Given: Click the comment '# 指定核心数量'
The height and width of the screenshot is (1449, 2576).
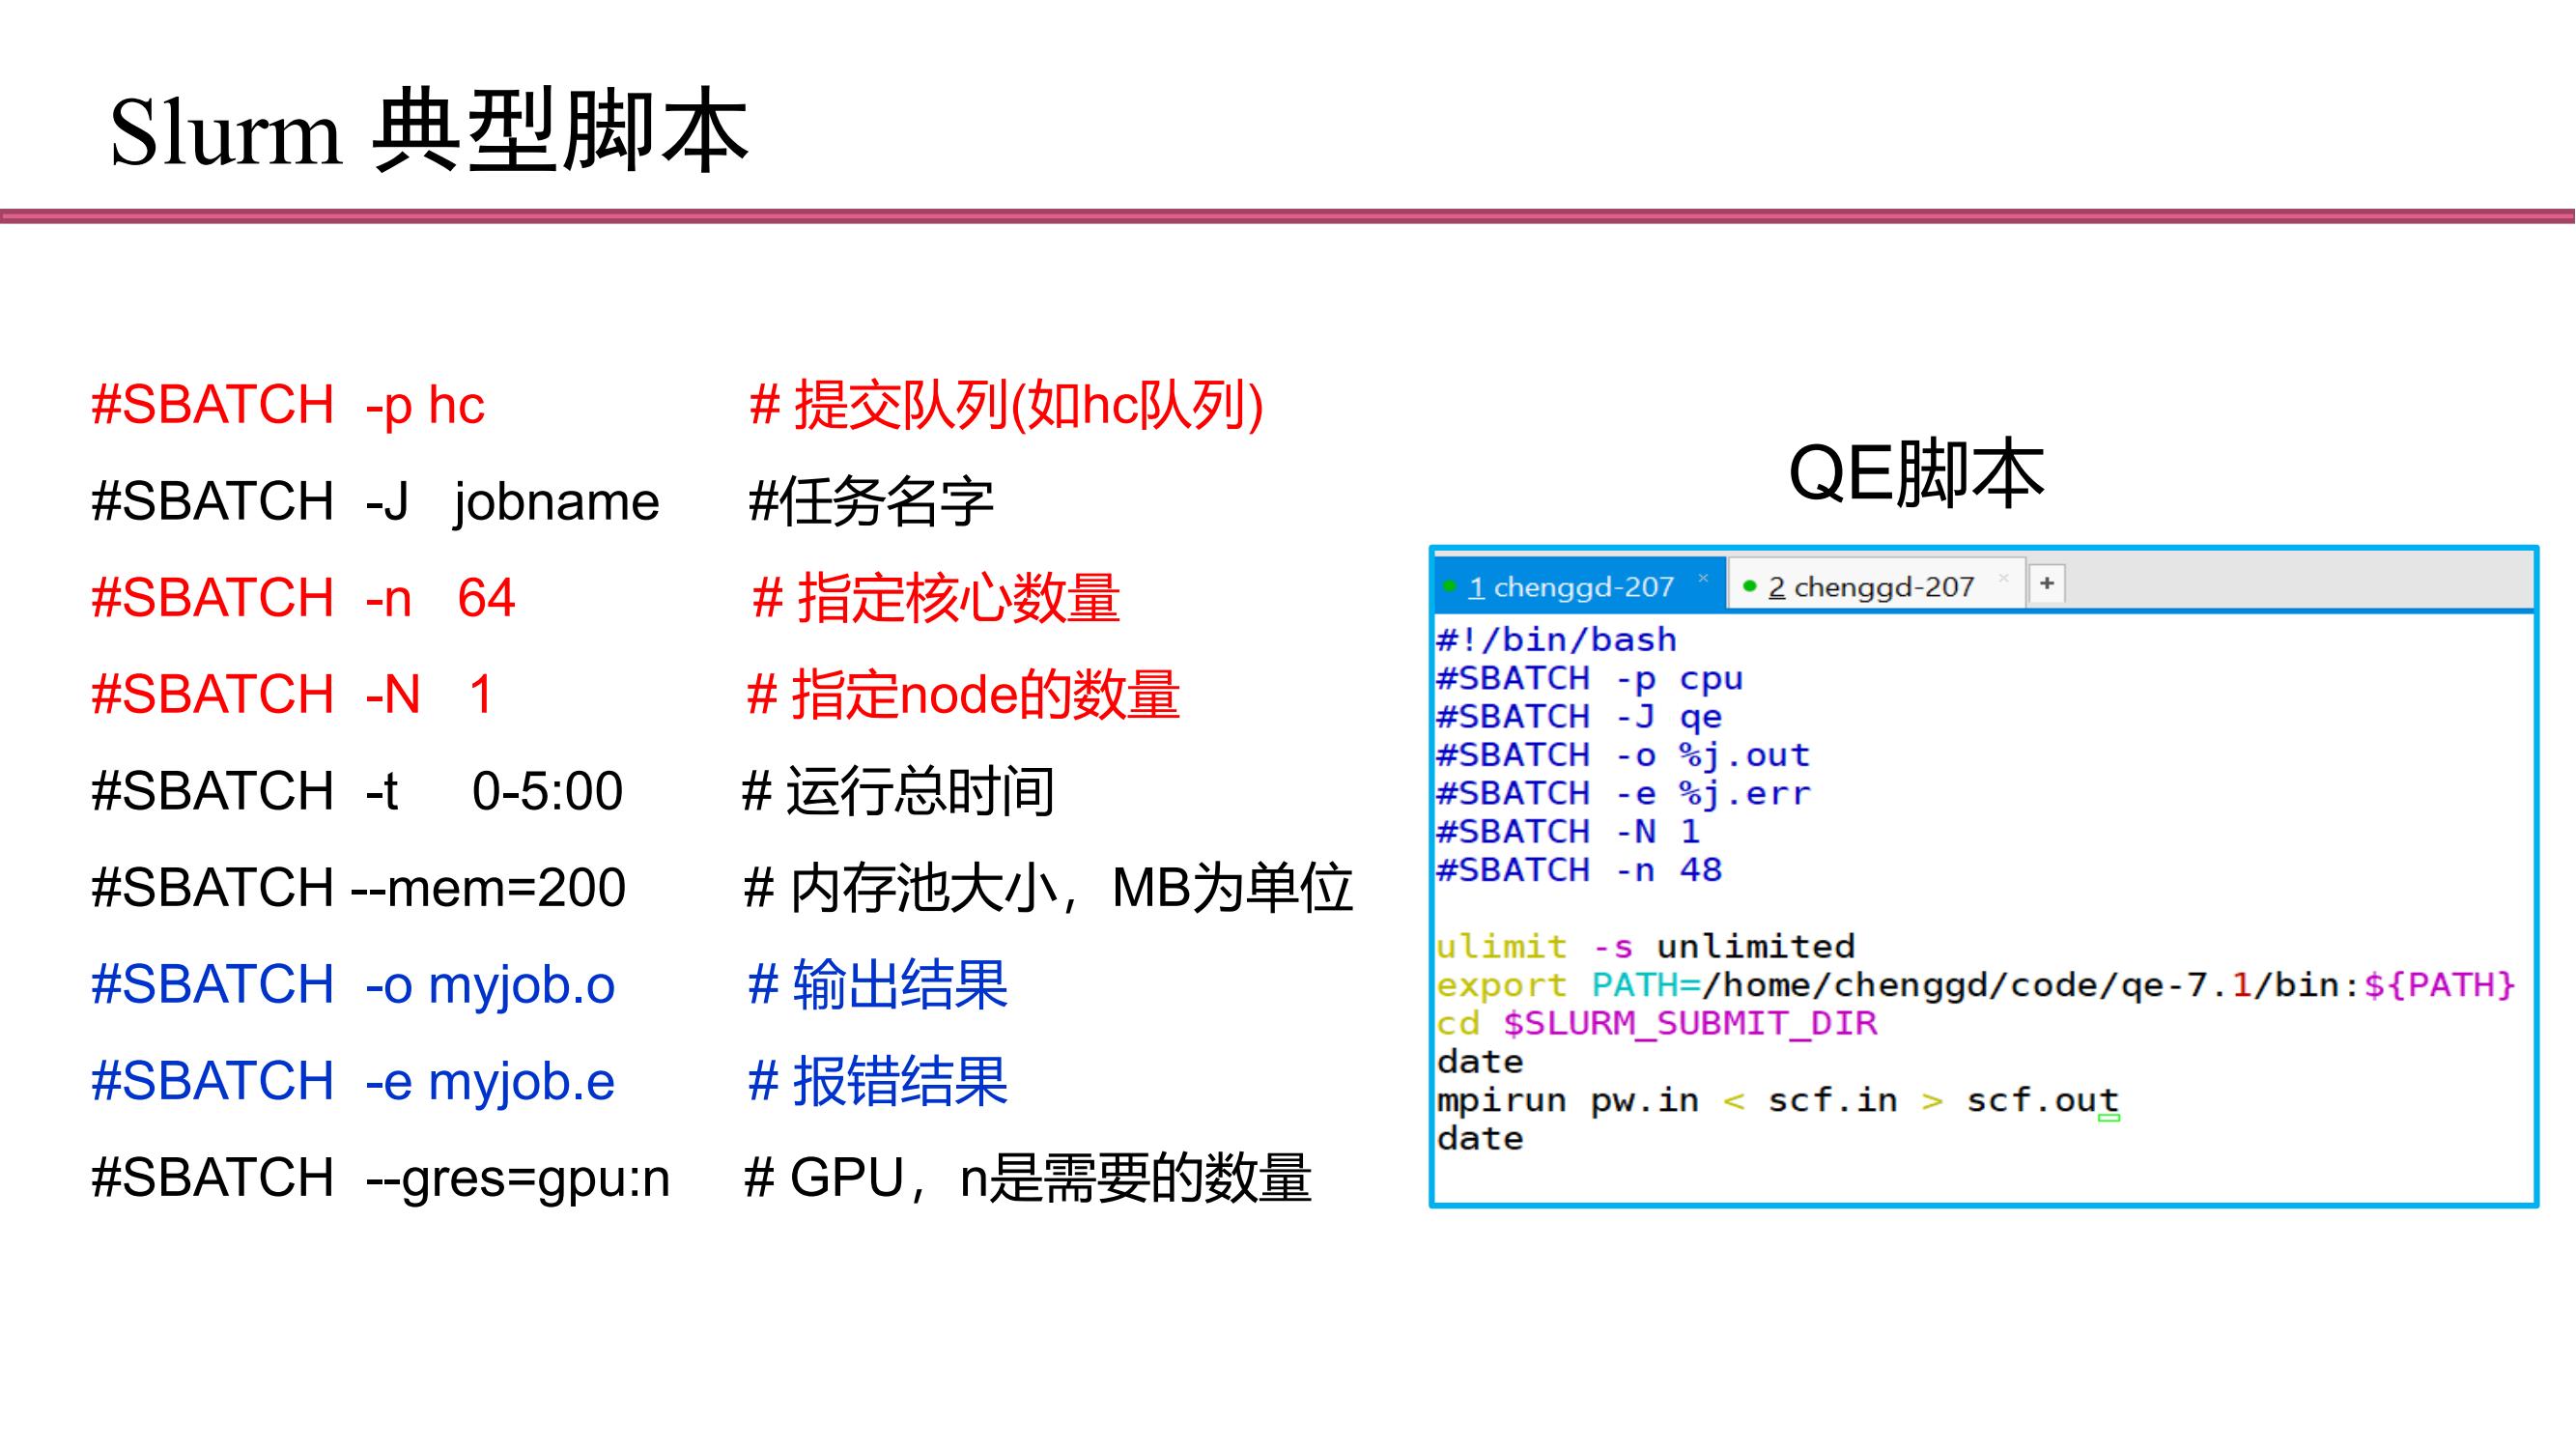Looking at the screenshot, I should click(x=936, y=598).
